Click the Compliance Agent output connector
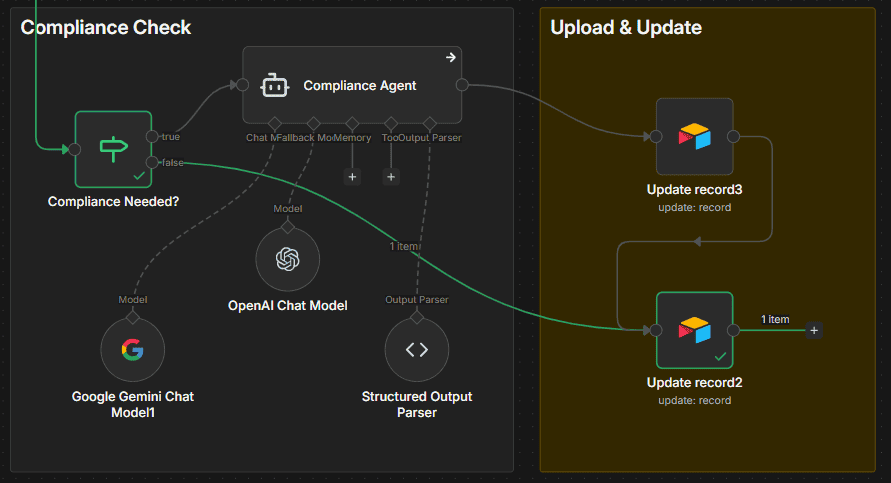This screenshot has height=483, width=891. coord(461,86)
